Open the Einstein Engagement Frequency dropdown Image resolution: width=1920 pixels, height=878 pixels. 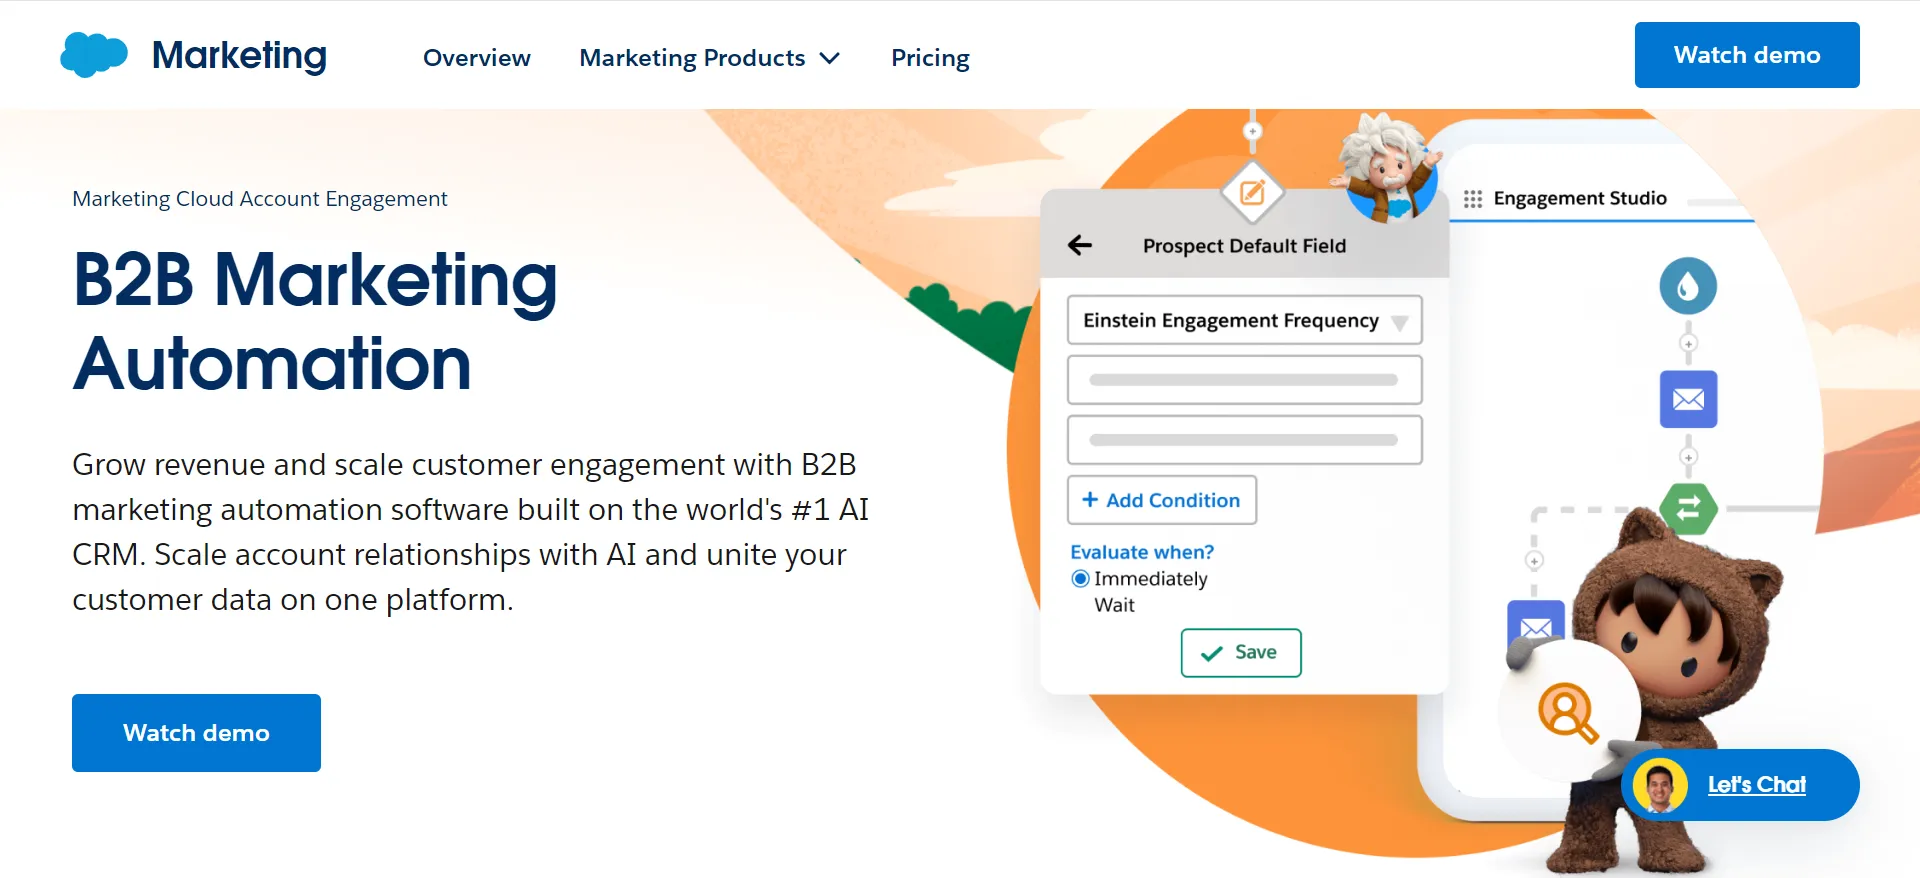pyautogui.click(x=1244, y=320)
